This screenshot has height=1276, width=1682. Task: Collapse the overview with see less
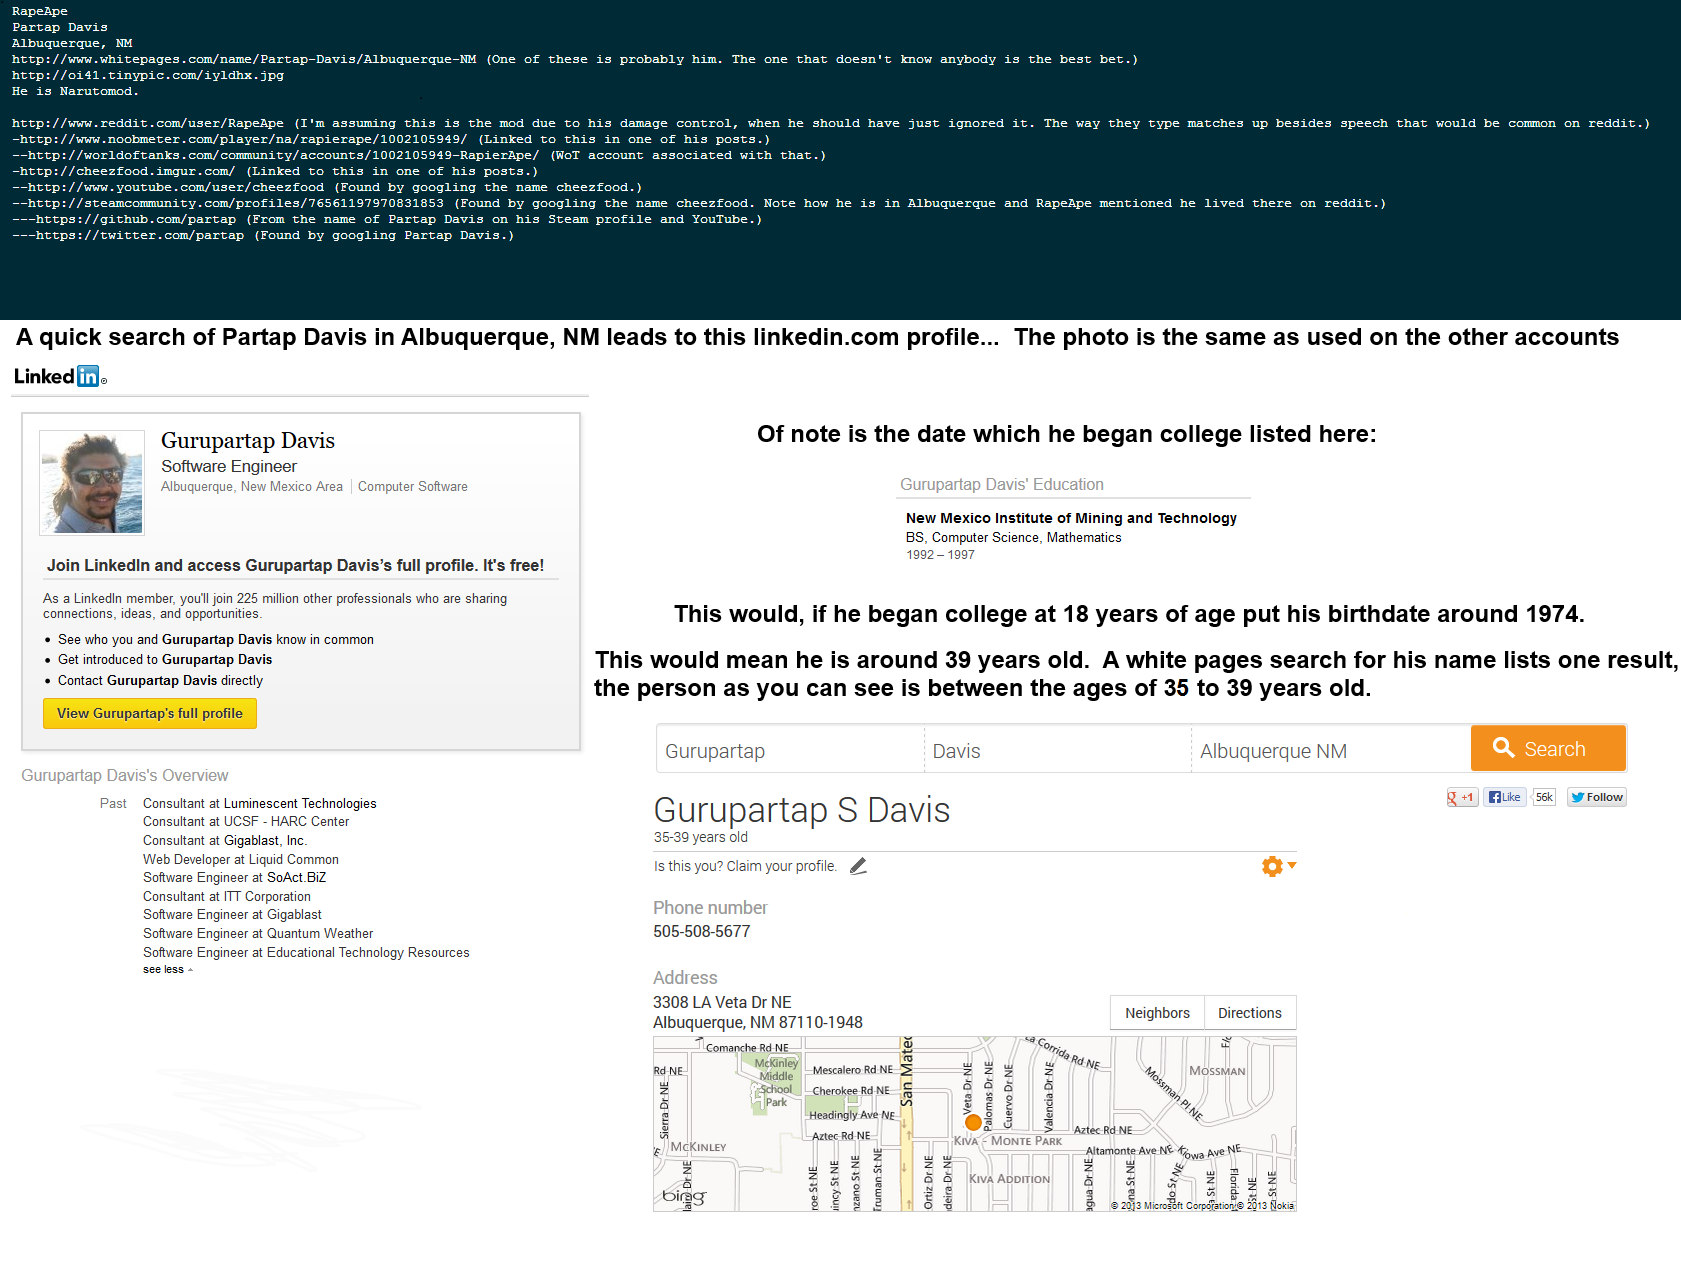pyautogui.click(x=167, y=970)
